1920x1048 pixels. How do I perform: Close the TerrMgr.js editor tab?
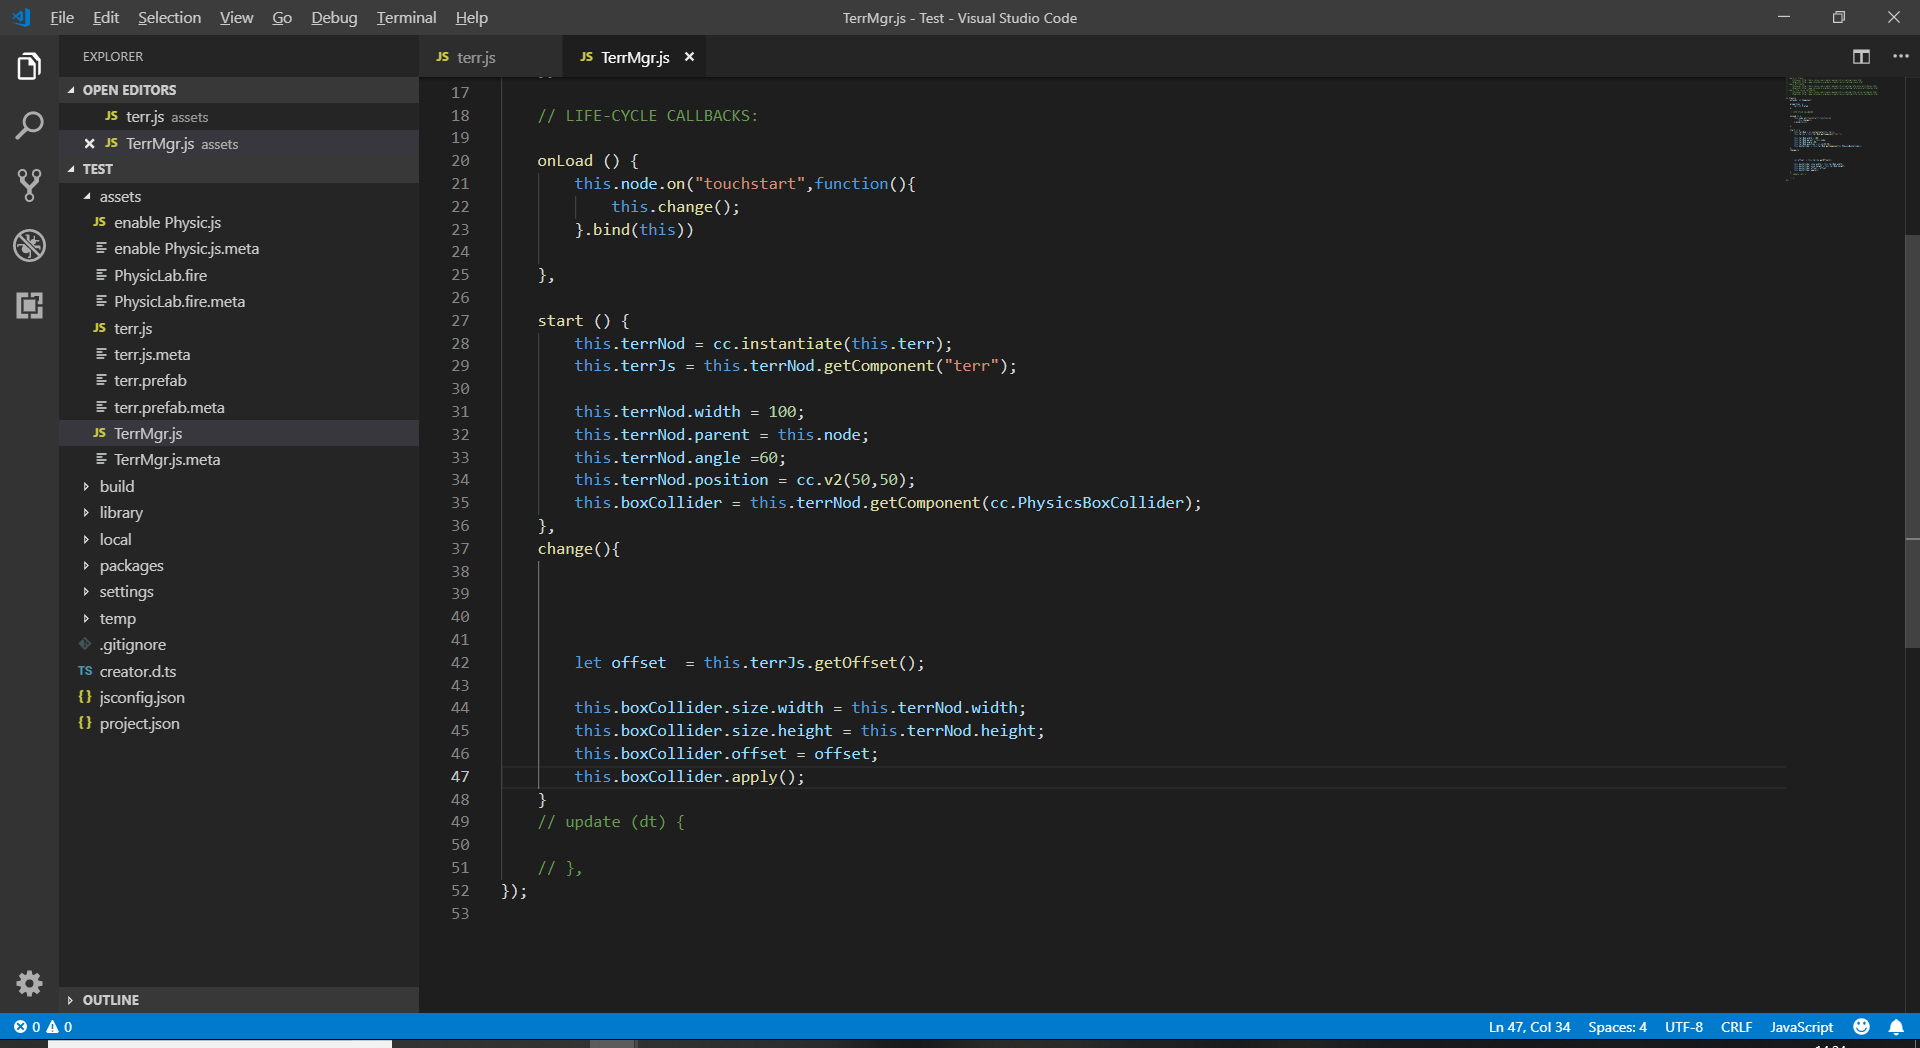[x=689, y=57]
